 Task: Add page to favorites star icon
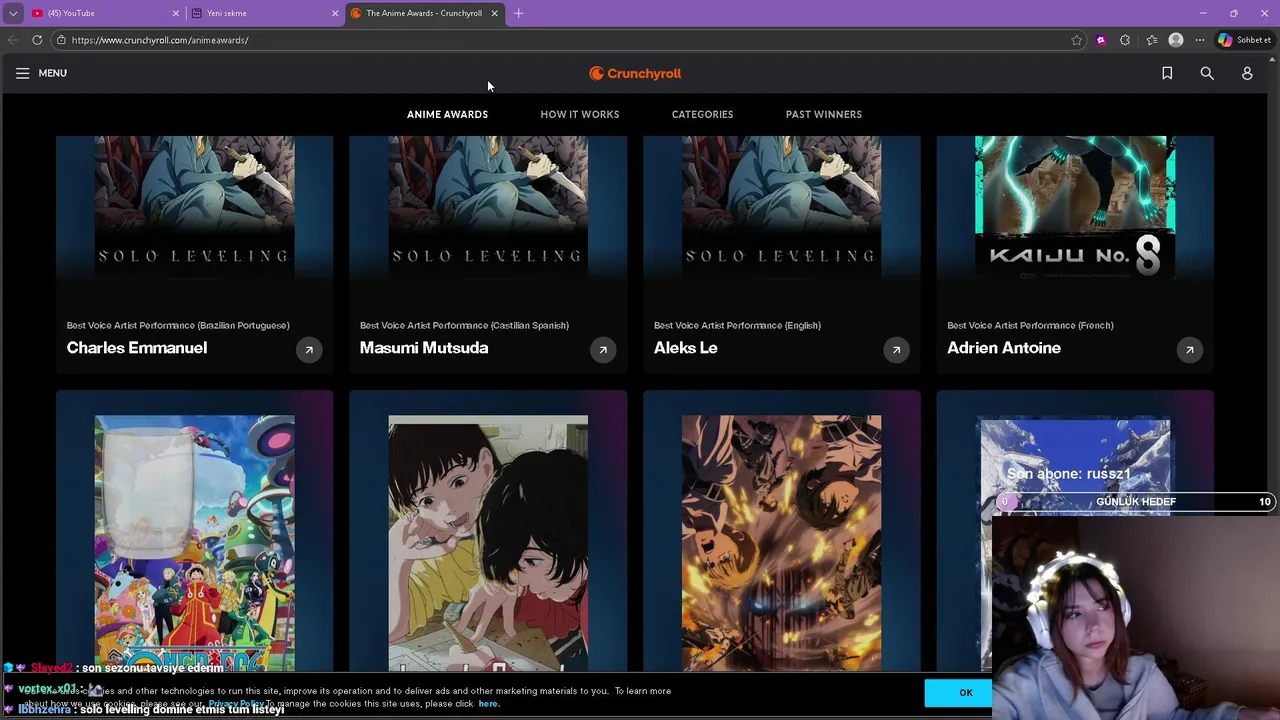pos(1077,40)
